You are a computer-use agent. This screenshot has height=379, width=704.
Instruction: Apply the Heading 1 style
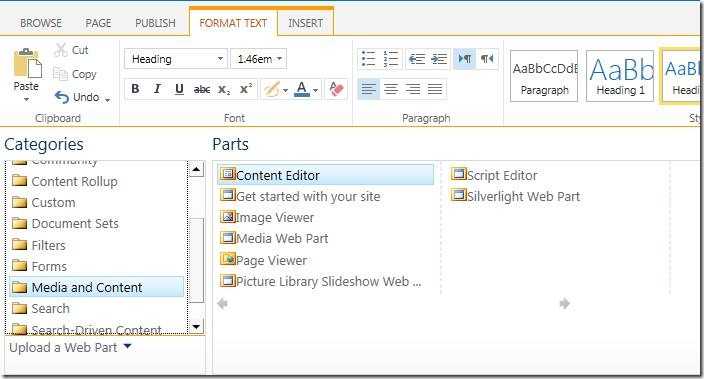click(620, 76)
